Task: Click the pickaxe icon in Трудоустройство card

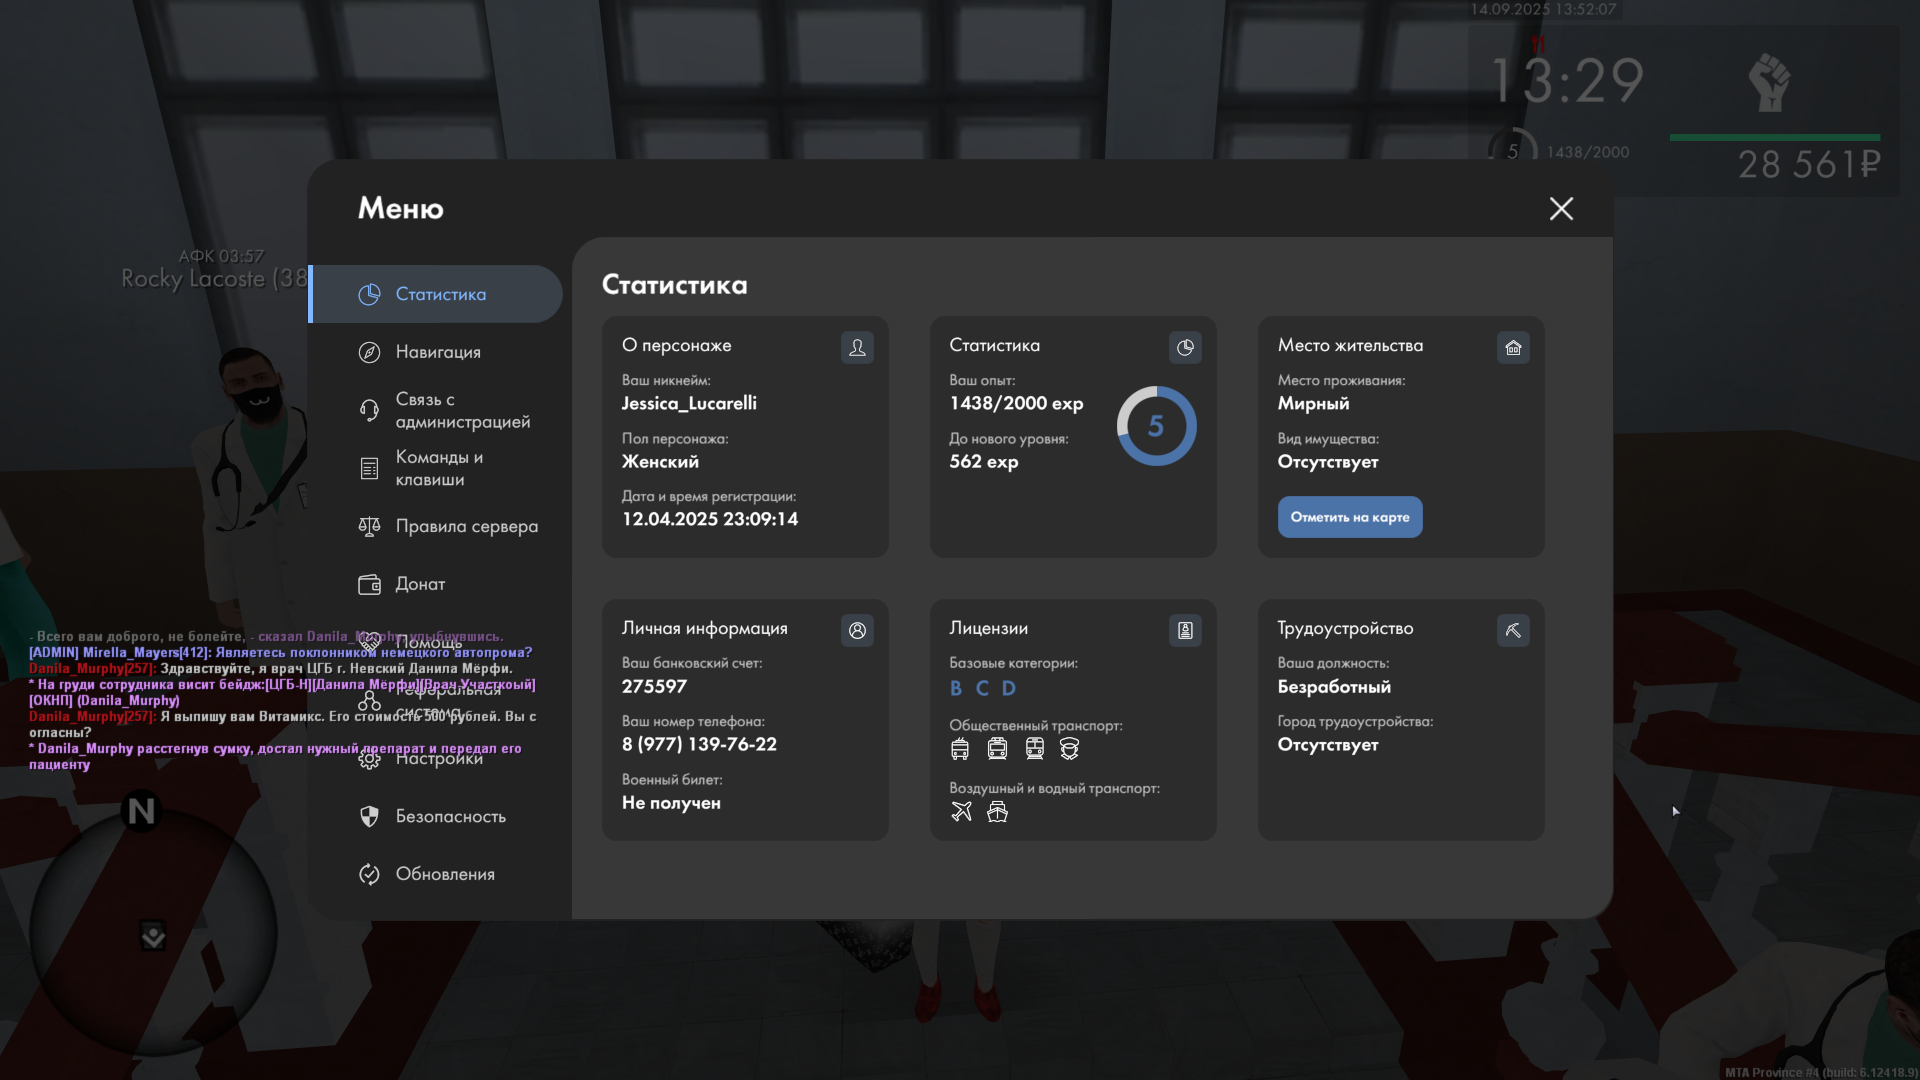Action: click(1513, 630)
